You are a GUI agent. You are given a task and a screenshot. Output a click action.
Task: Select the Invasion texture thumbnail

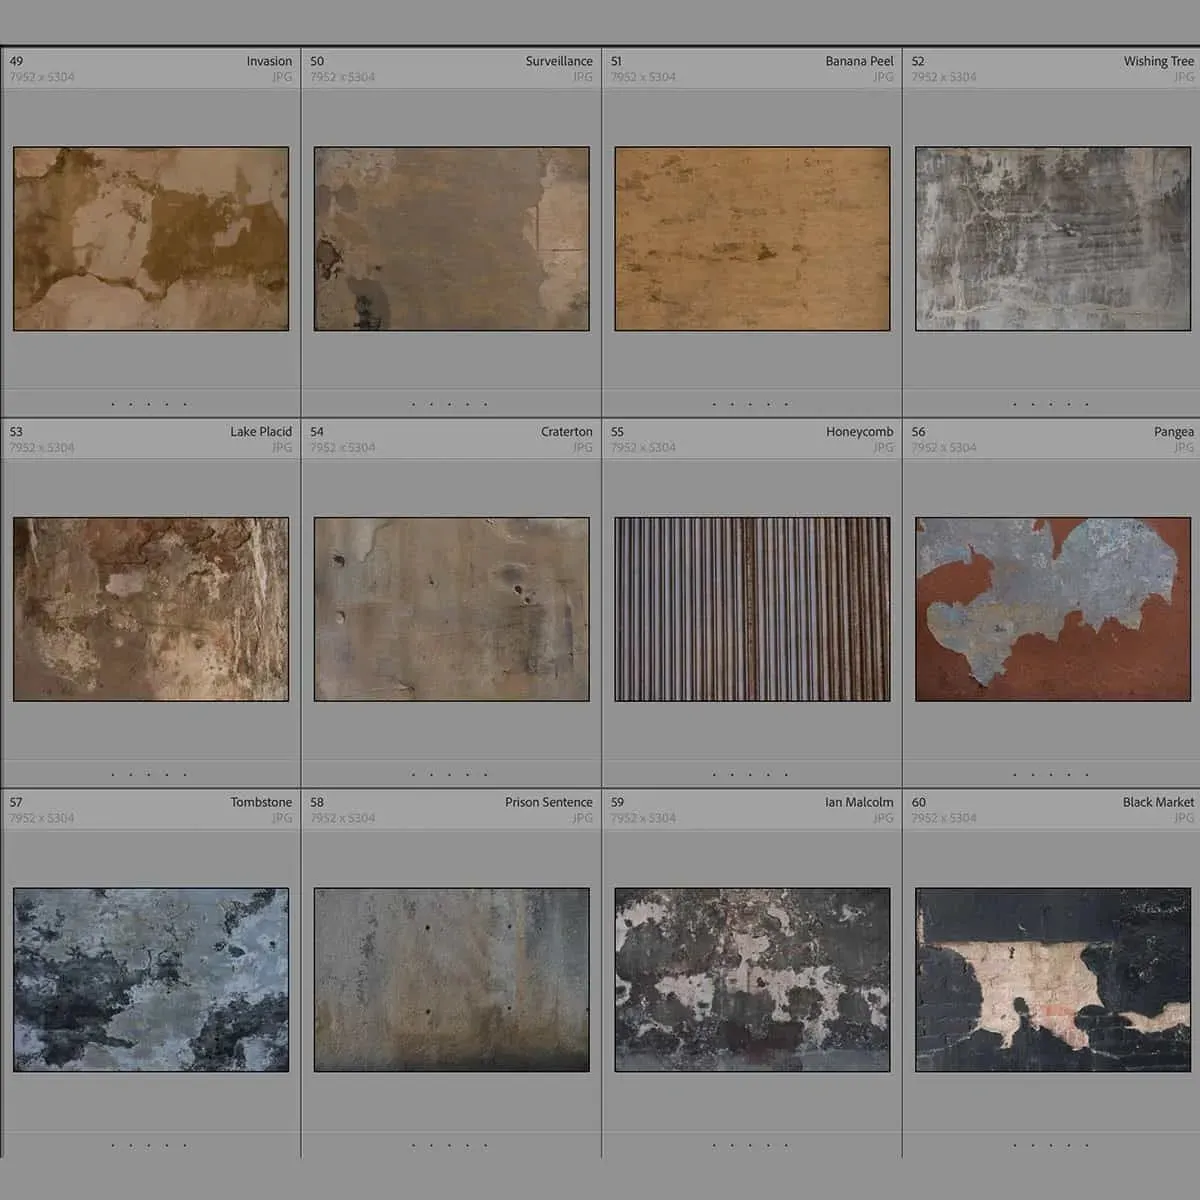(x=151, y=239)
